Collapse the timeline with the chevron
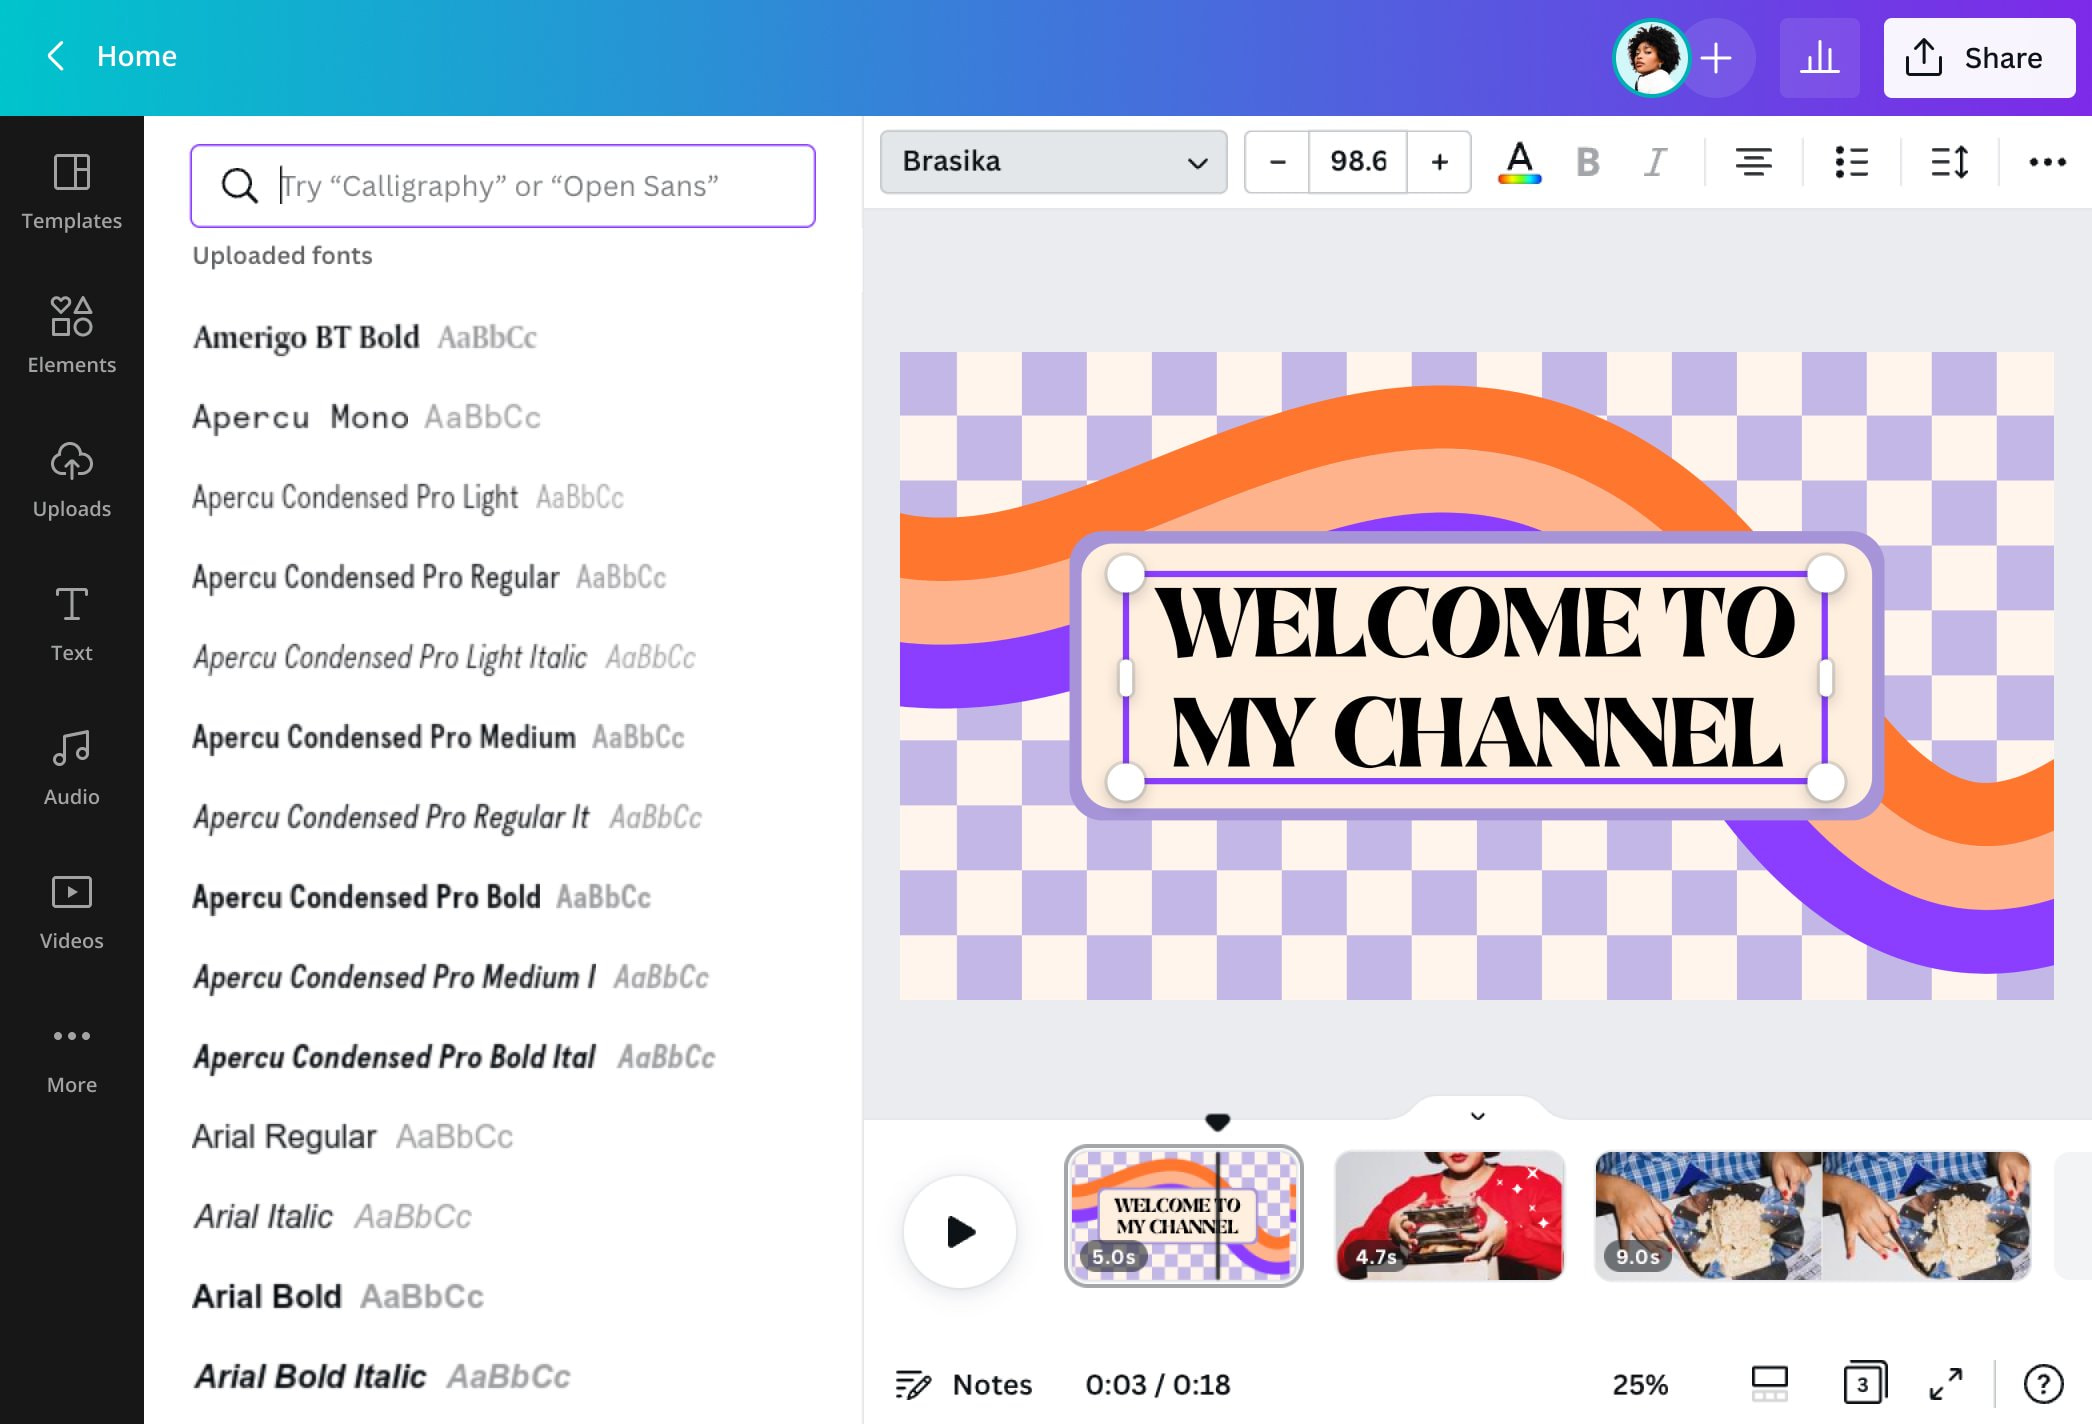 (1477, 1115)
